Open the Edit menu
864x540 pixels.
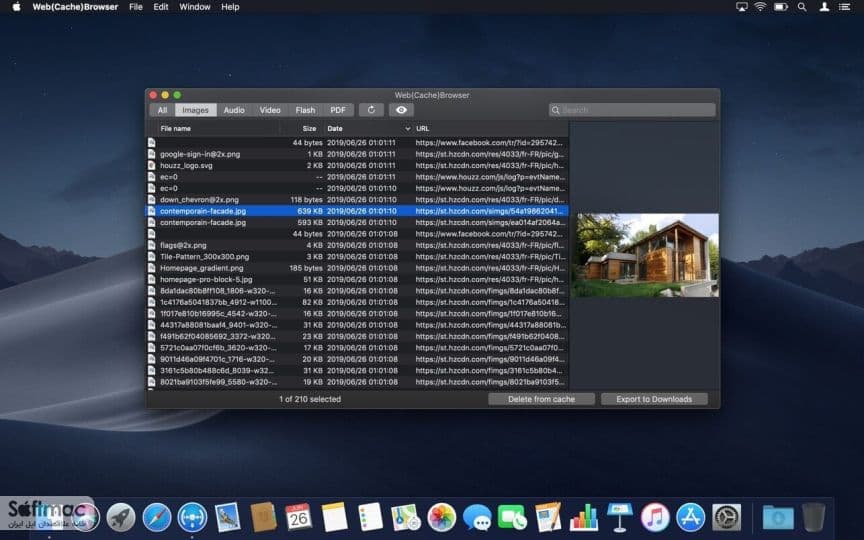161,7
